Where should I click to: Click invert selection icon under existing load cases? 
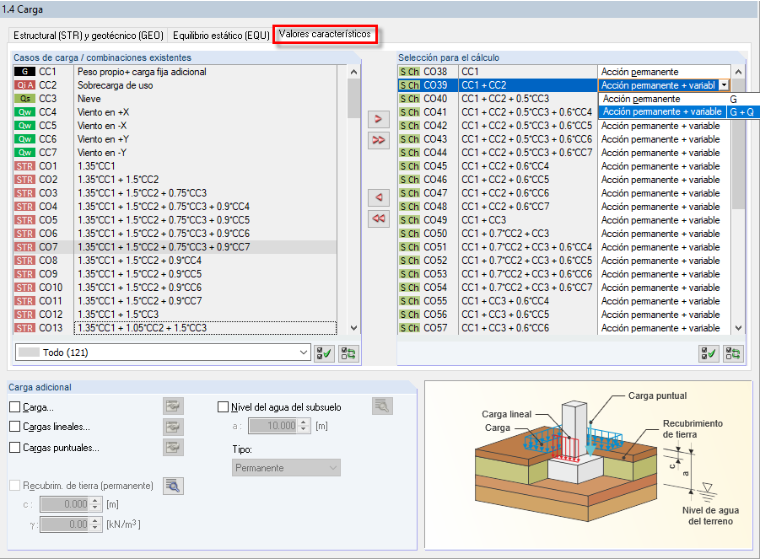(348, 353)
